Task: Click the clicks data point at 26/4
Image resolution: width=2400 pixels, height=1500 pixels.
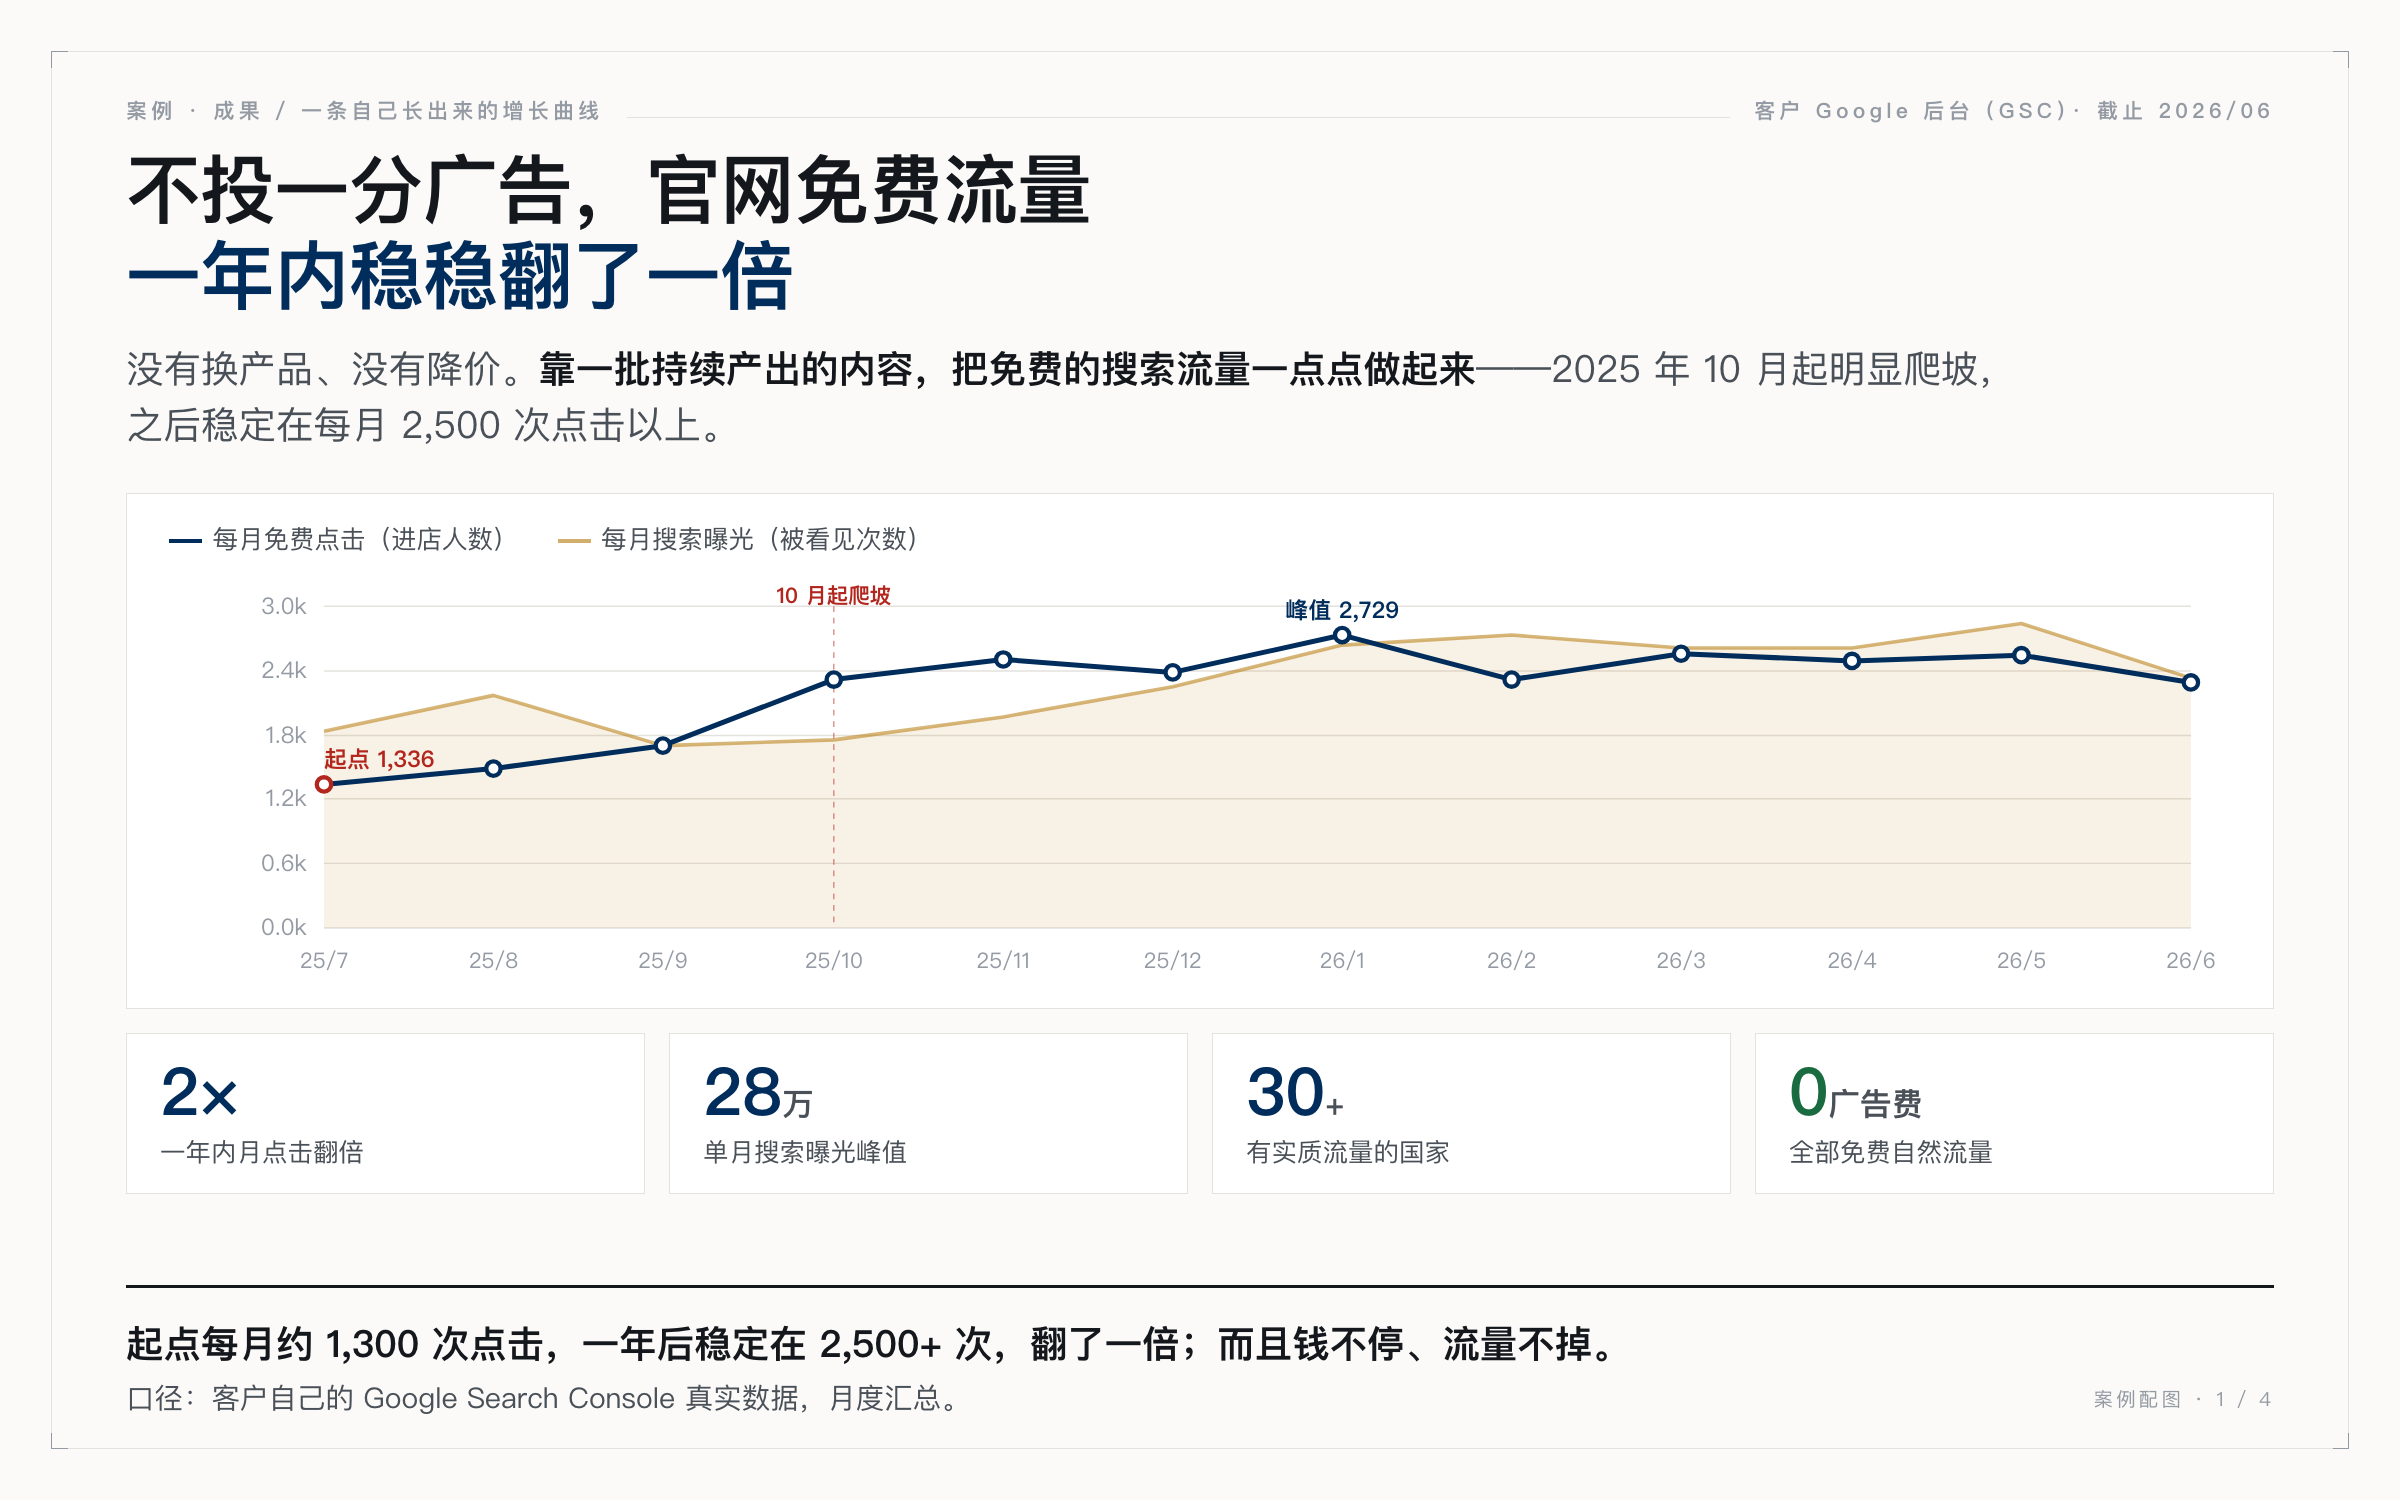Action: coord(1852,661)
